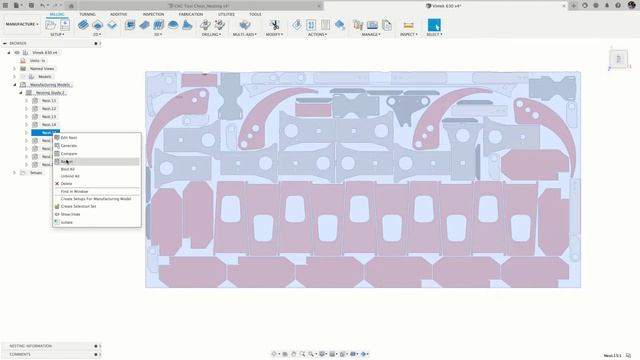Image resolution: width=640 pixels, height=360 pixels.
Task: Toggle visibility eye of Vimek 630 v4
Action: (x=17, y=53)
